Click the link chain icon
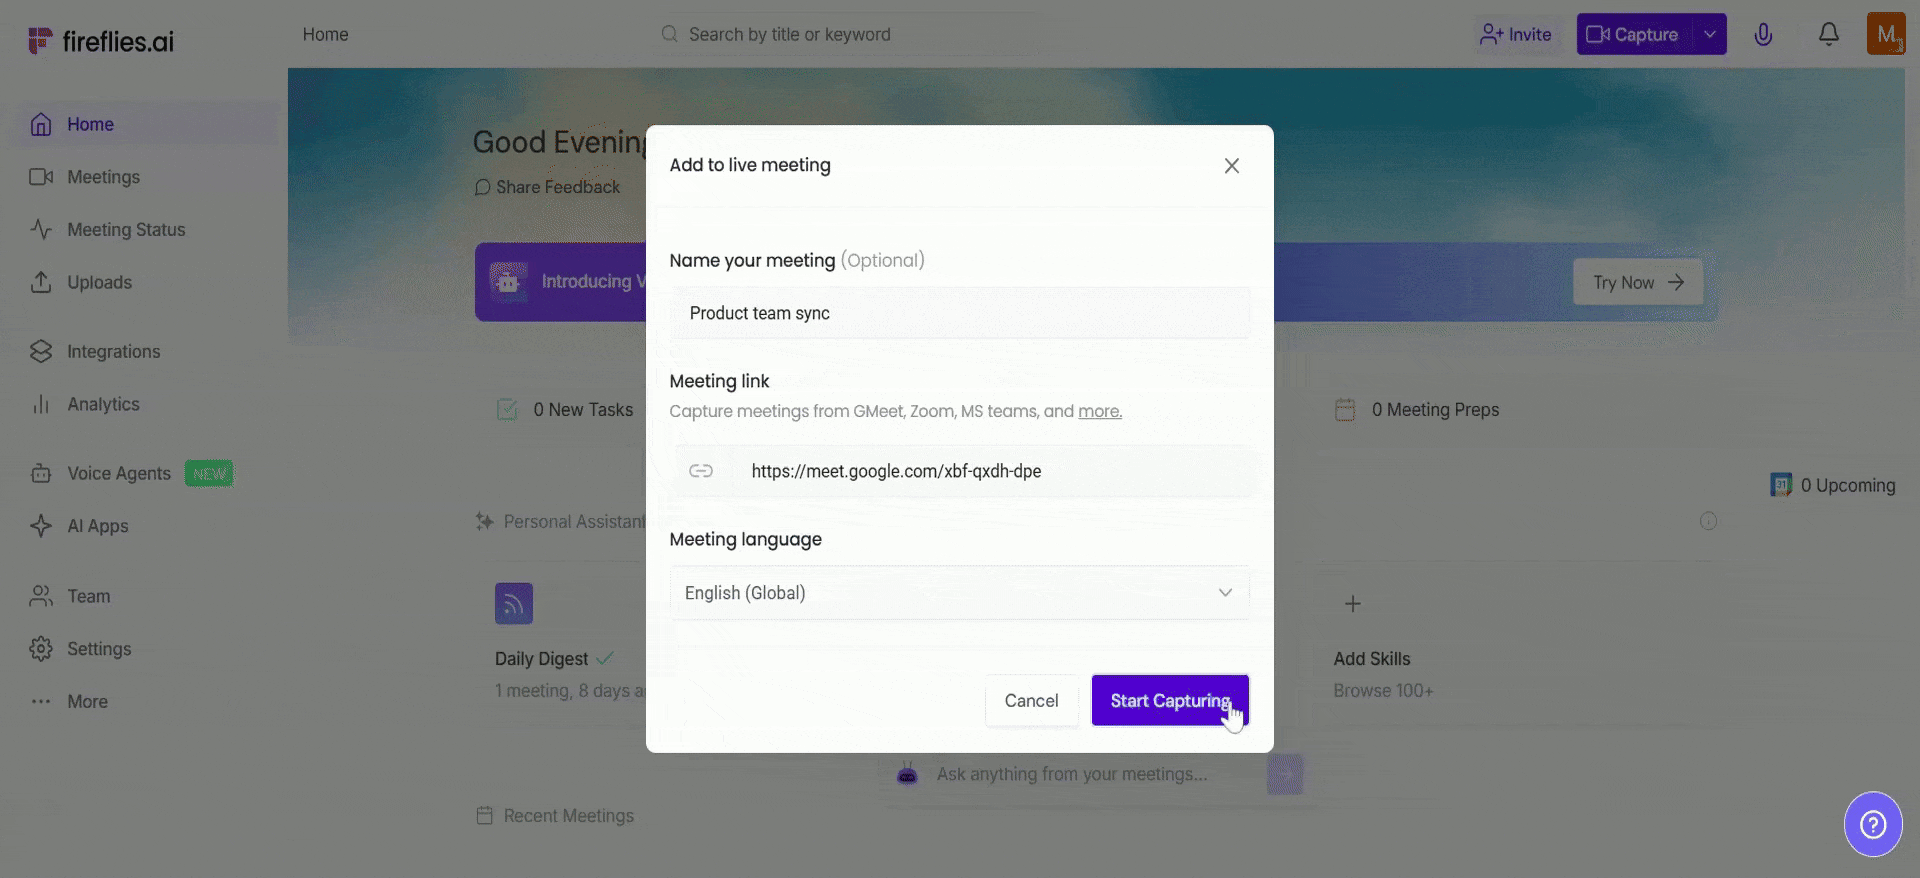 701,471
